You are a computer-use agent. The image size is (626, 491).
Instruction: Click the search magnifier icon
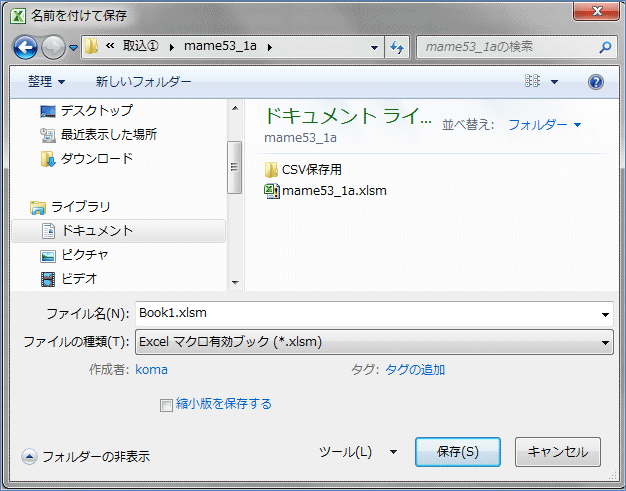pyautogui.click(x=605, y=48)
